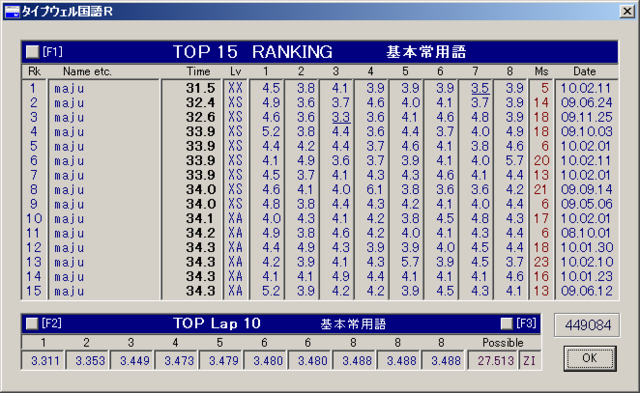Close the タイプウェル国語R window
640x393 pixels.
627,11
